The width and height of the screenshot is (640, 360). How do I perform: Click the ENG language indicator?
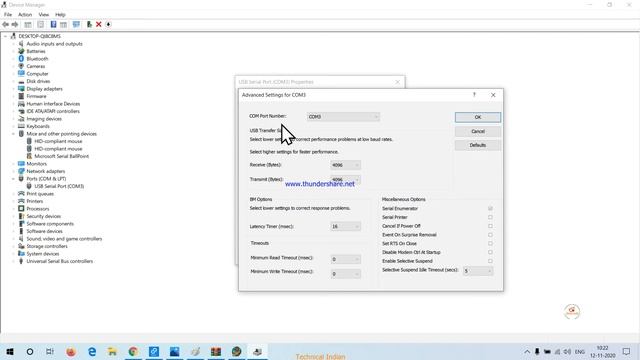[x=580, y=351]
